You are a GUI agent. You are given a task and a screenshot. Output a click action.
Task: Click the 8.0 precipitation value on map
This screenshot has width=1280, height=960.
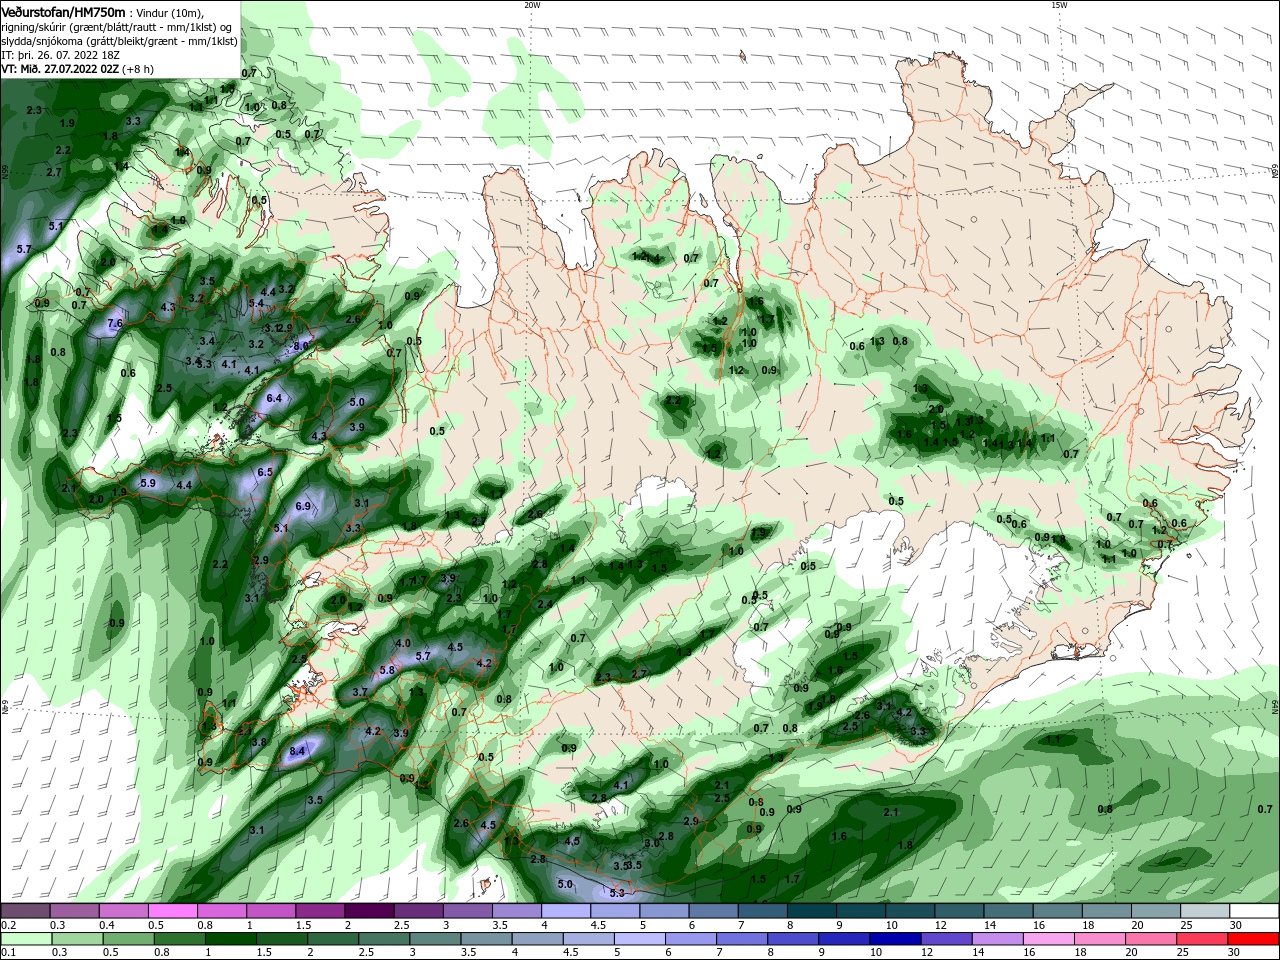(300, 346)
